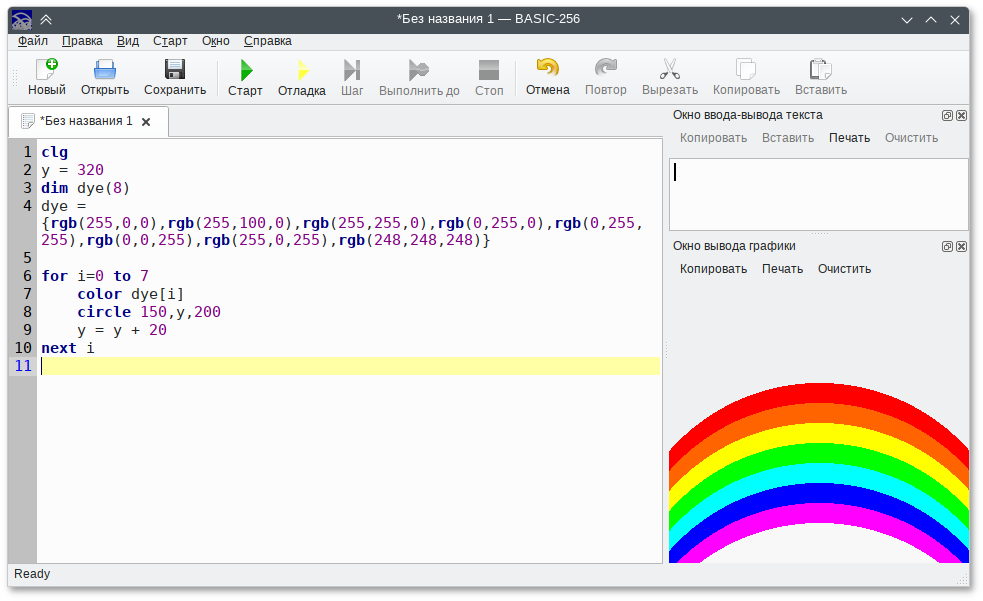
Task: Close the graphics output panel
Action: pos(962,246)
